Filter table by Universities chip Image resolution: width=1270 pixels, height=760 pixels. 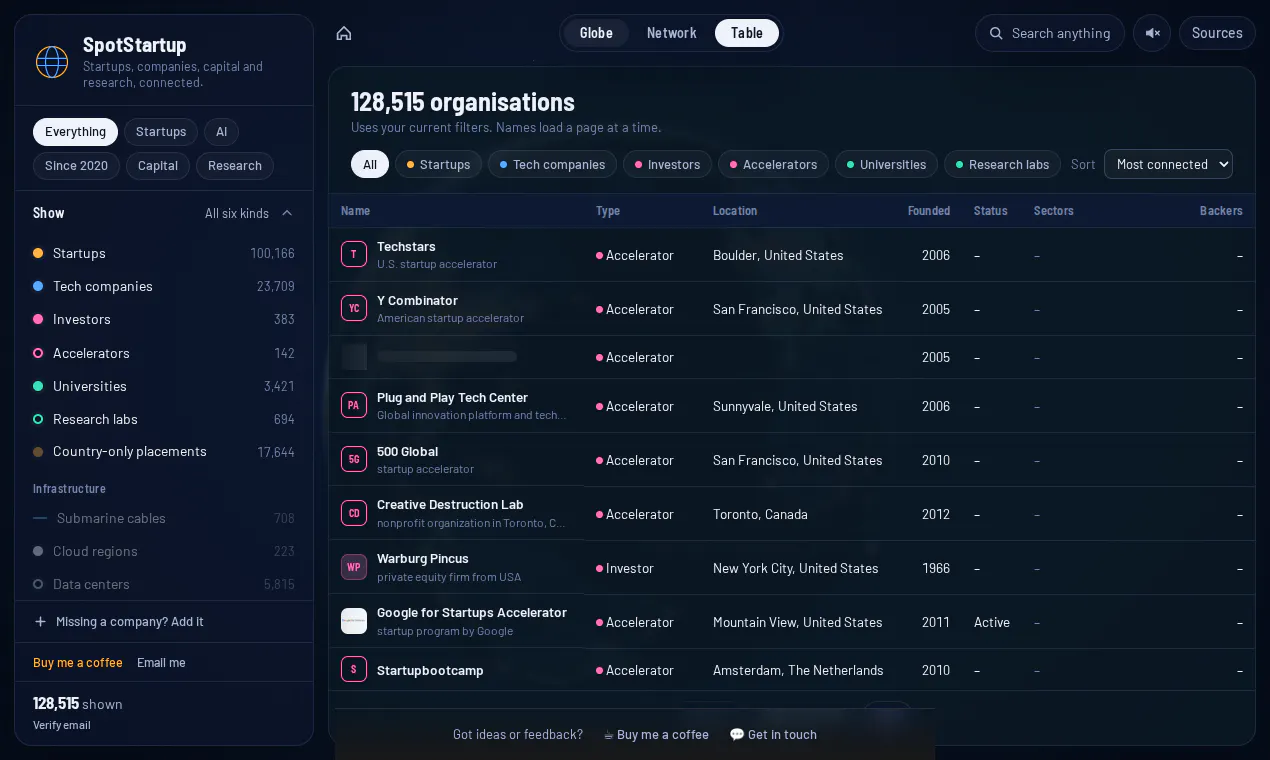(887, 164)
